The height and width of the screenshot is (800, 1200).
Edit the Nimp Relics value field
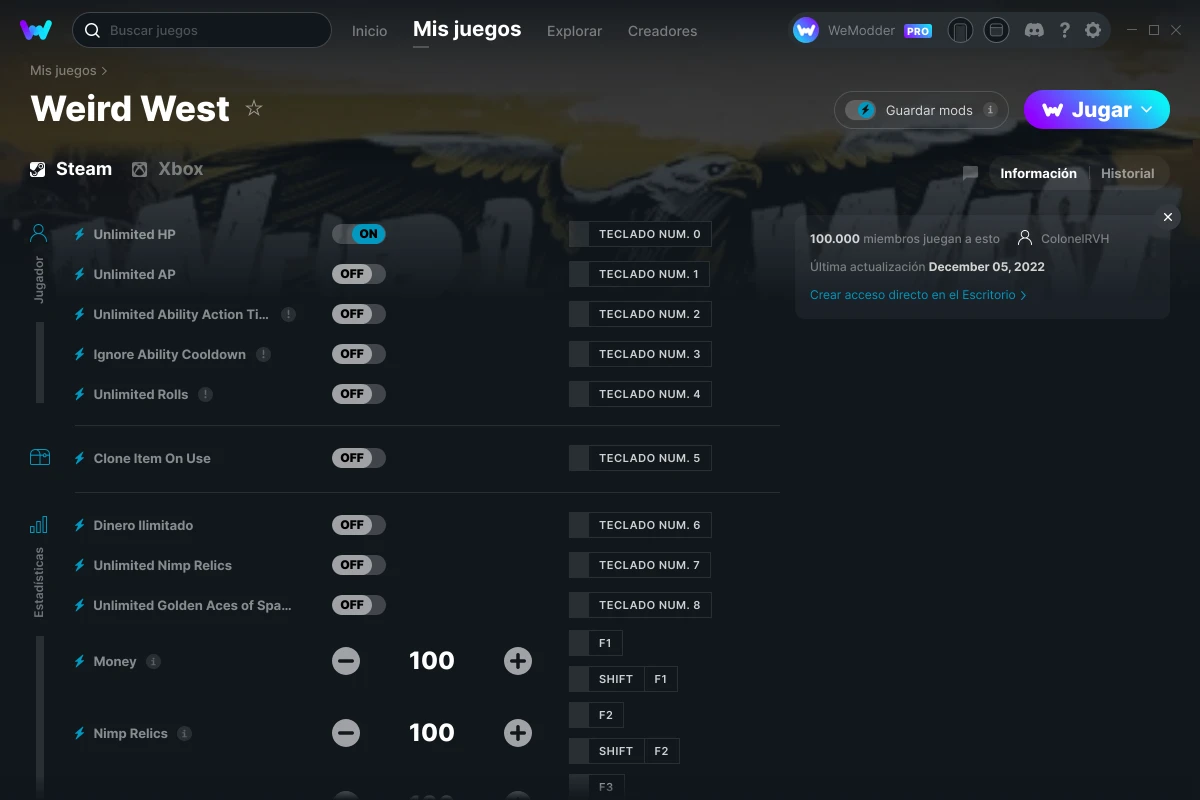tap(432, 733)
